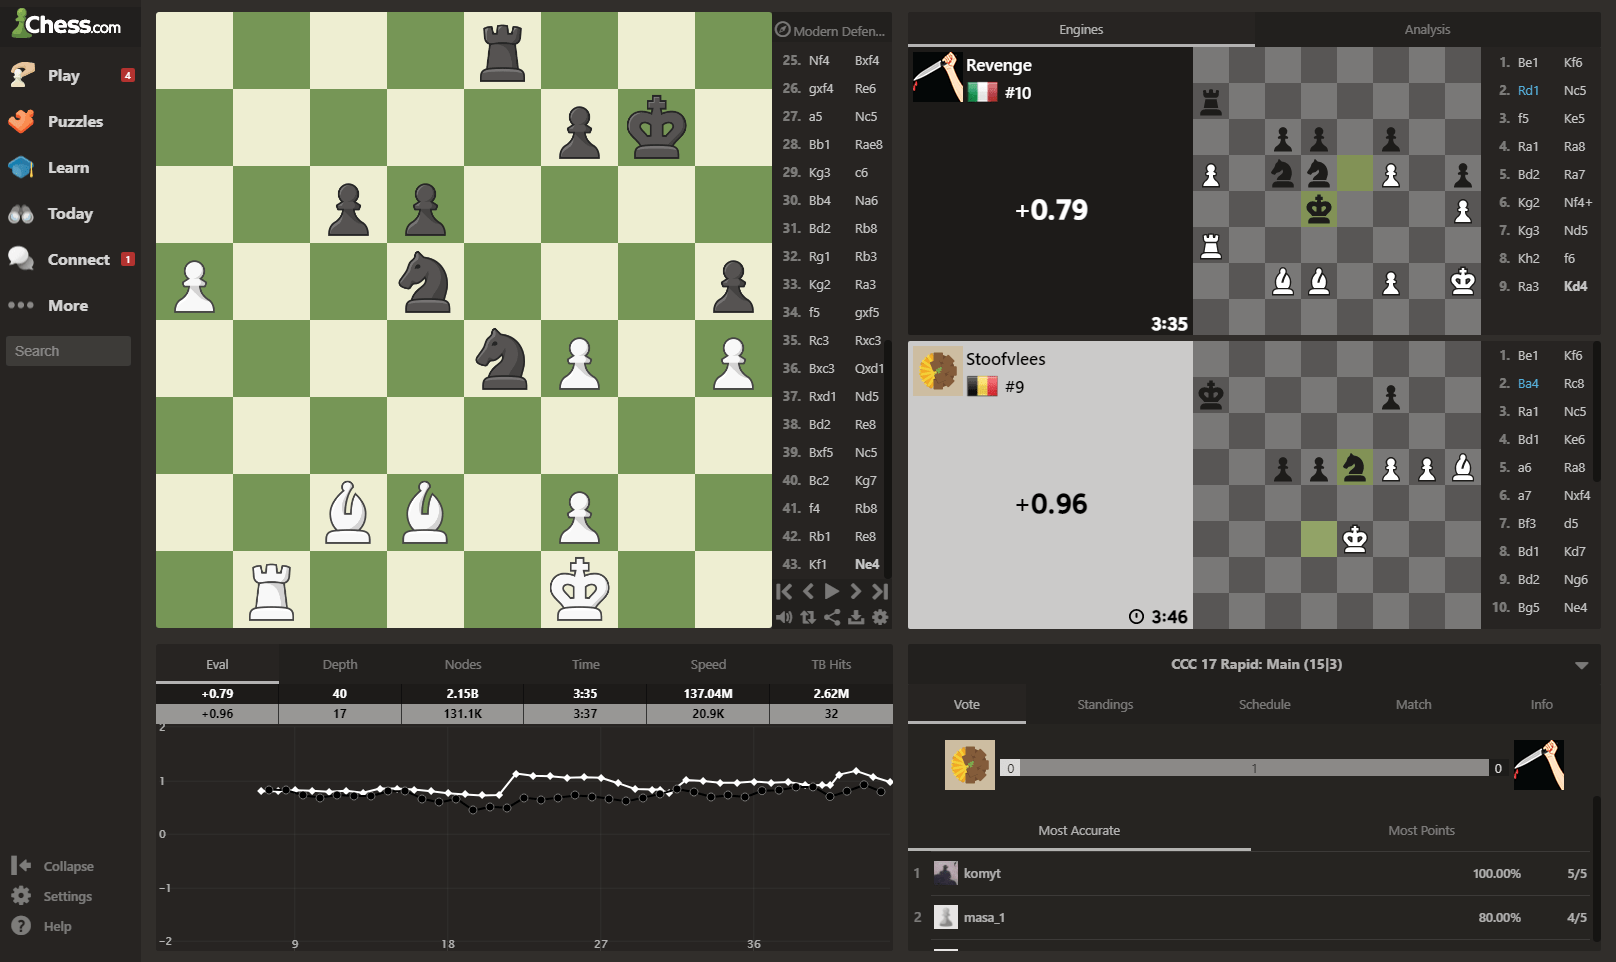Open board settings gear

[x=880, y=618]
